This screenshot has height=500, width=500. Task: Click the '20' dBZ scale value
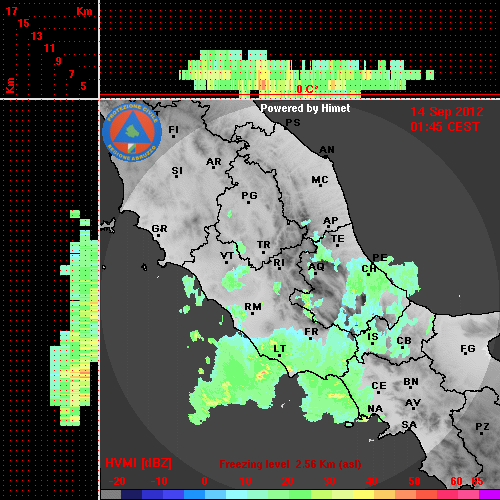click(288, 481)
